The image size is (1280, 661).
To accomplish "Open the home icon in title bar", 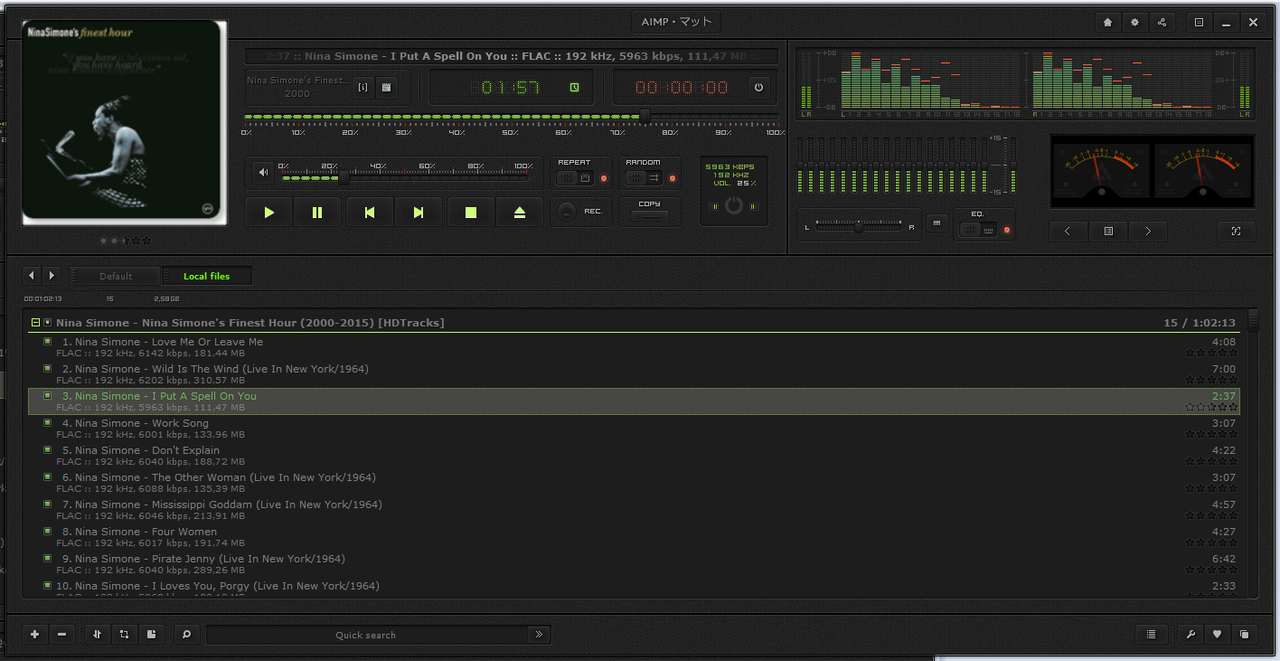I will [1107, 22].
